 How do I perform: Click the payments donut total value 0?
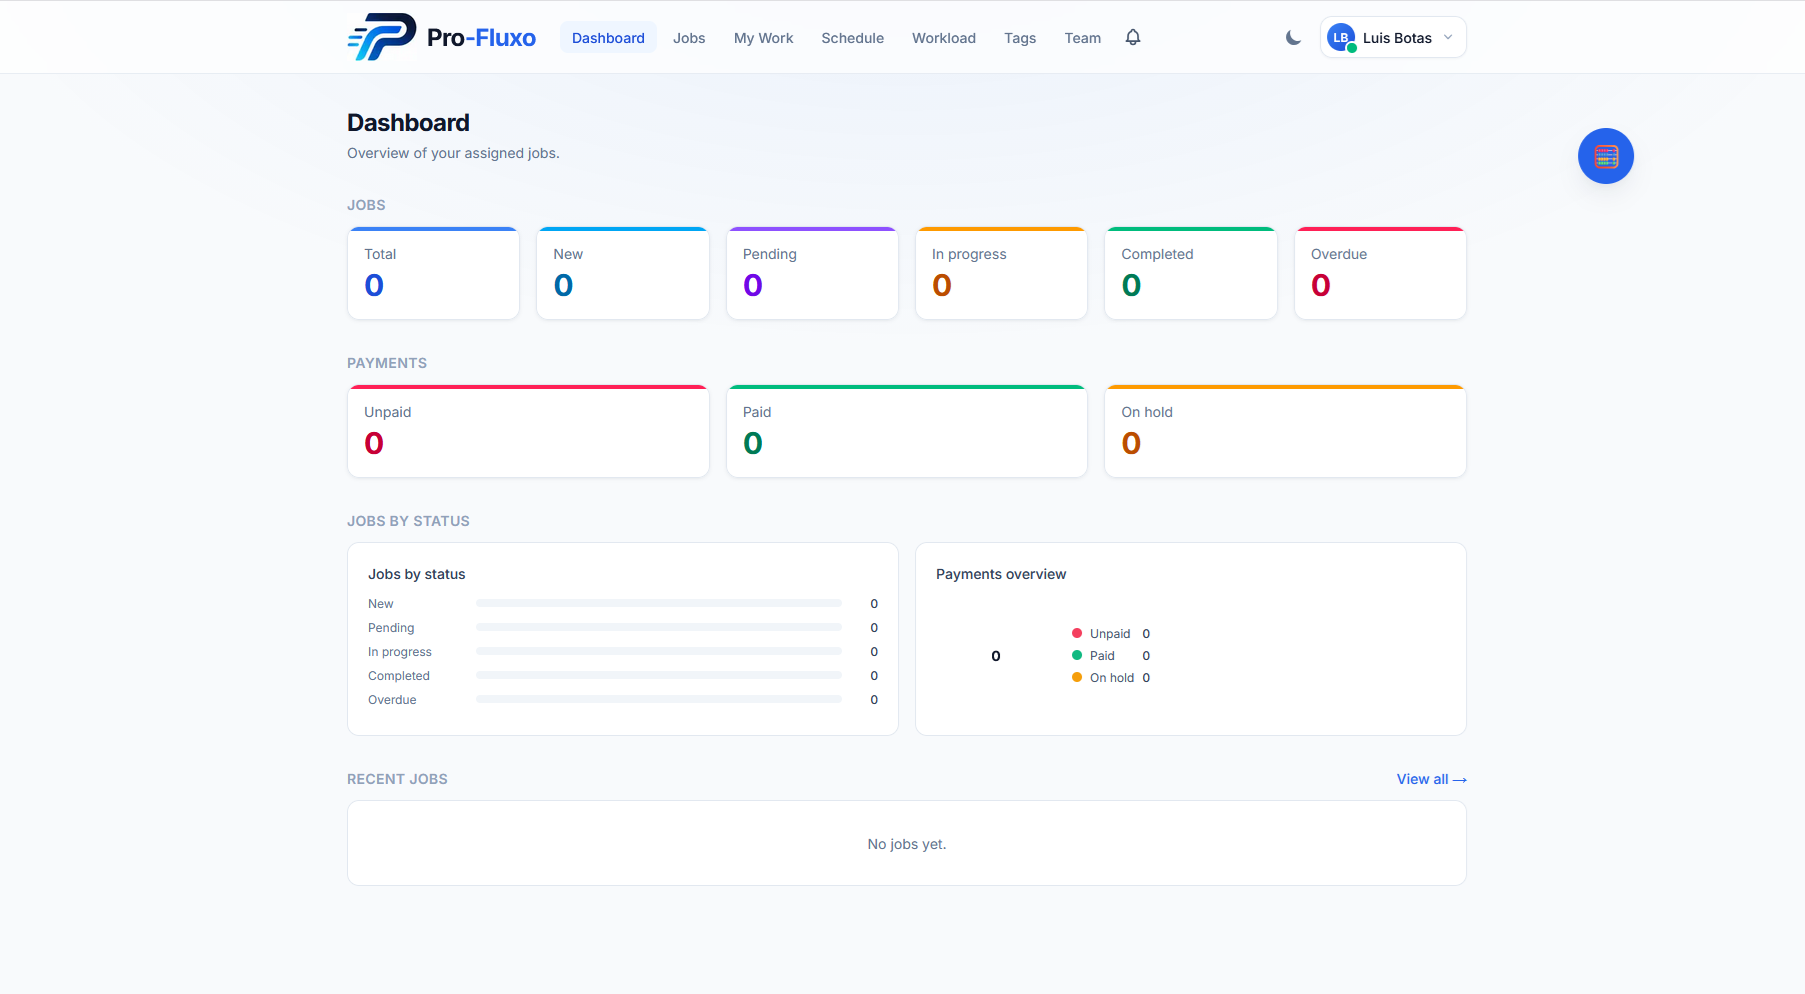coord(996,656)
